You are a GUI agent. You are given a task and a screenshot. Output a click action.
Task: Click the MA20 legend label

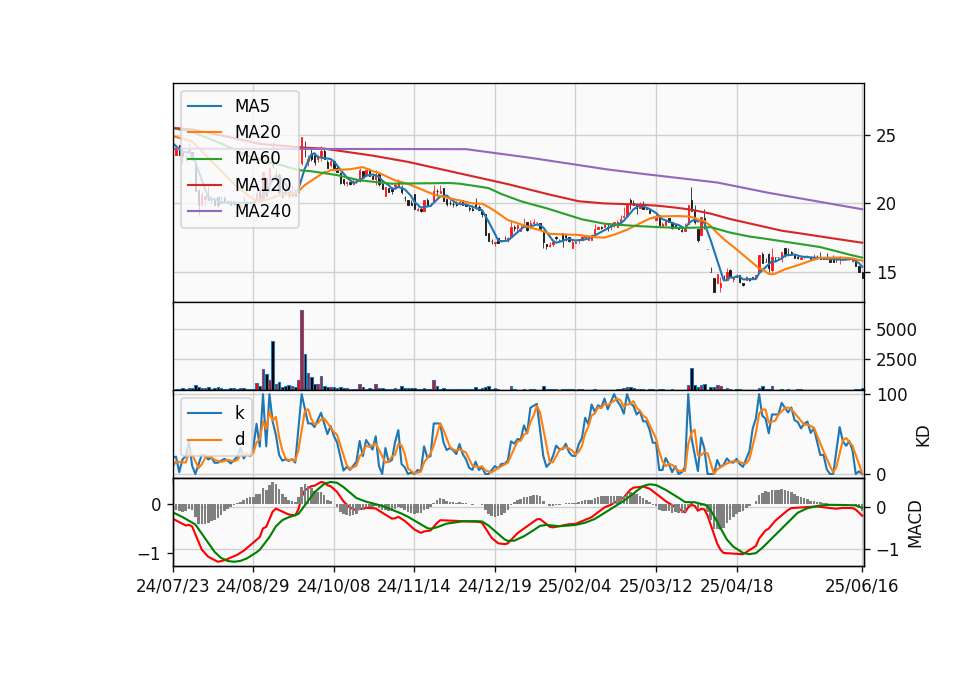257,132
